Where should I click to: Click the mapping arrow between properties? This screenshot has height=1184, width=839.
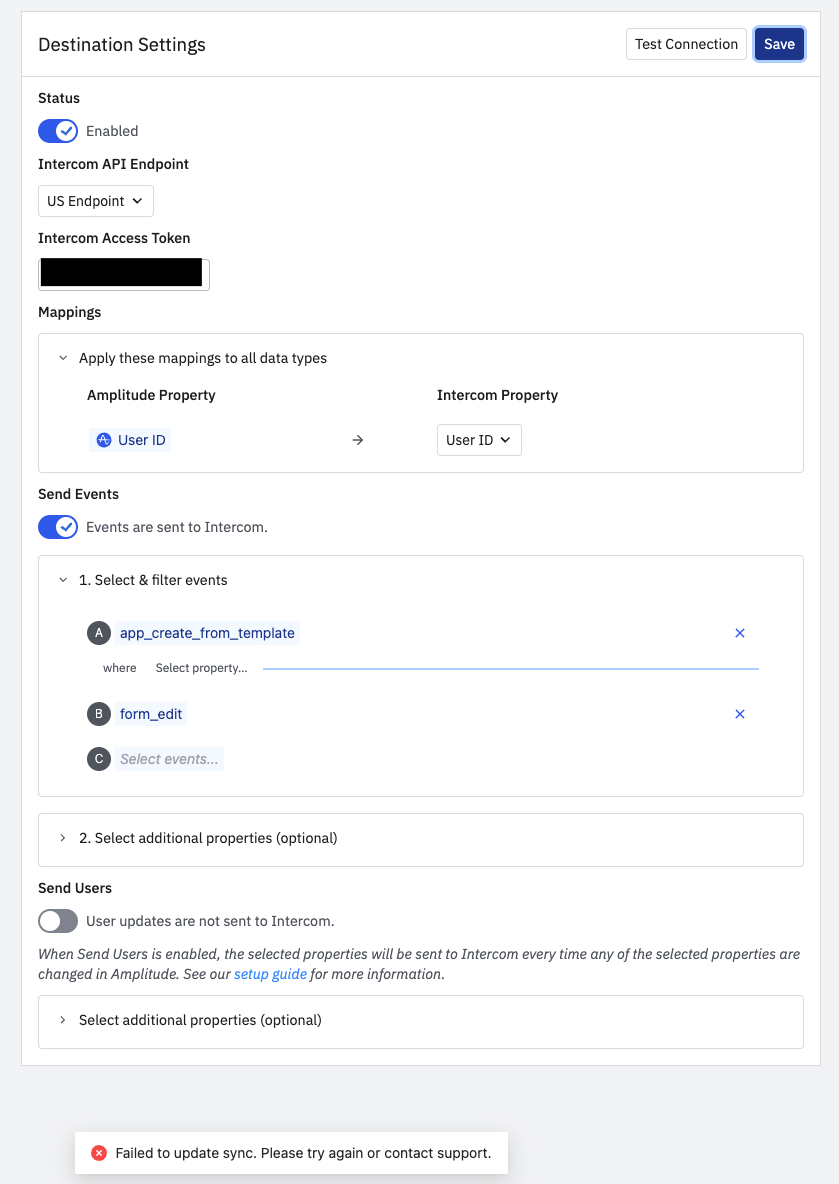point(358,440)
